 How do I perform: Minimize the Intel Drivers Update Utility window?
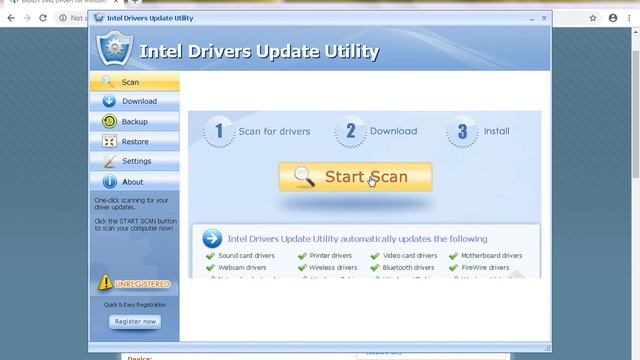coord(531,19)
